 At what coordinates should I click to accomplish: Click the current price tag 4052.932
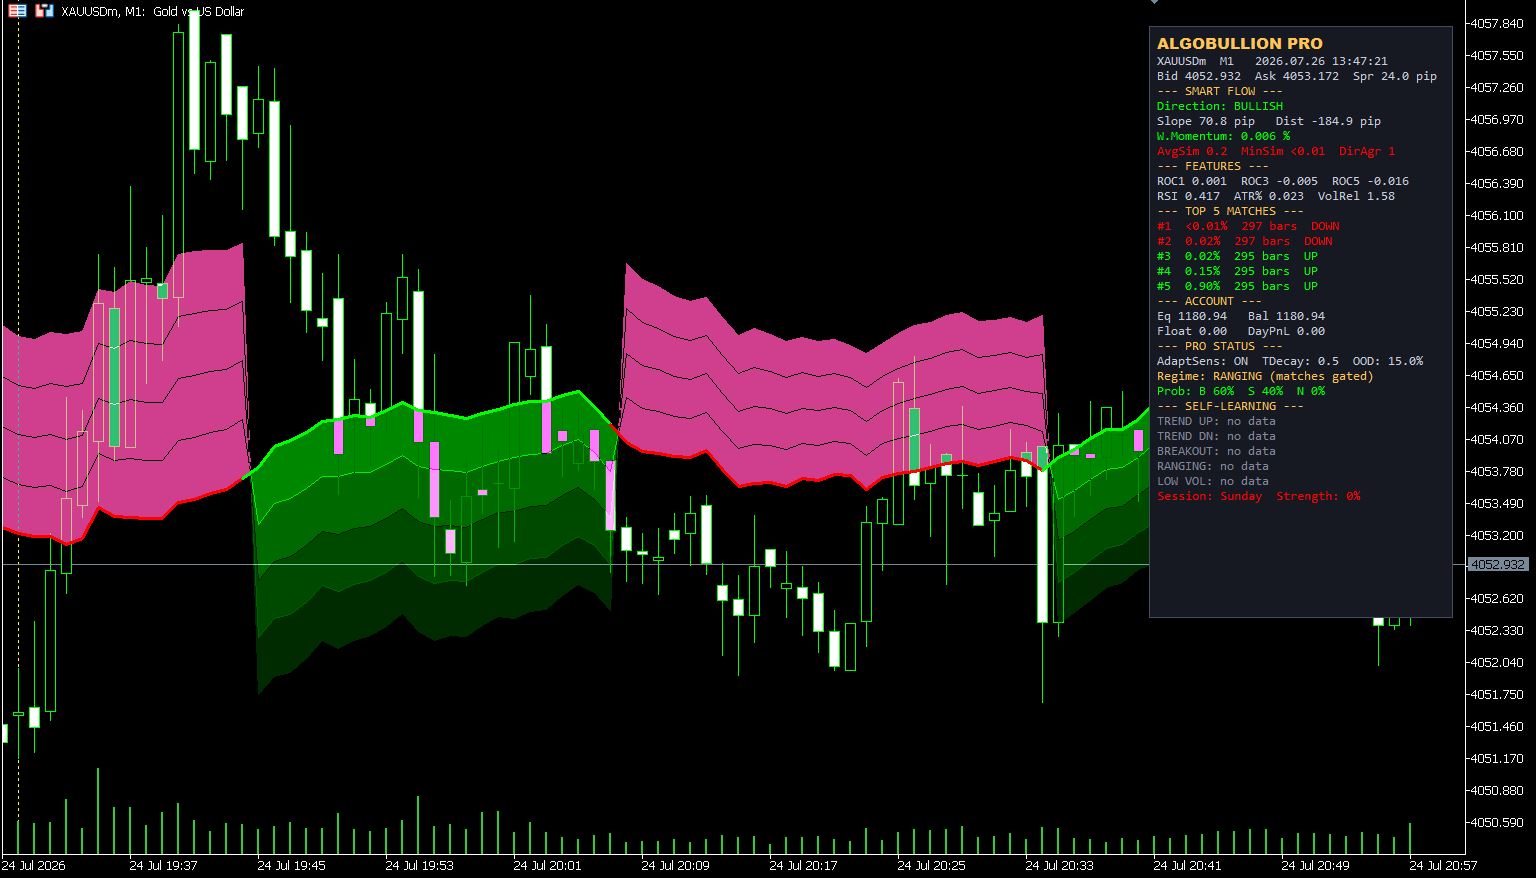click(x=1497, y=565)
